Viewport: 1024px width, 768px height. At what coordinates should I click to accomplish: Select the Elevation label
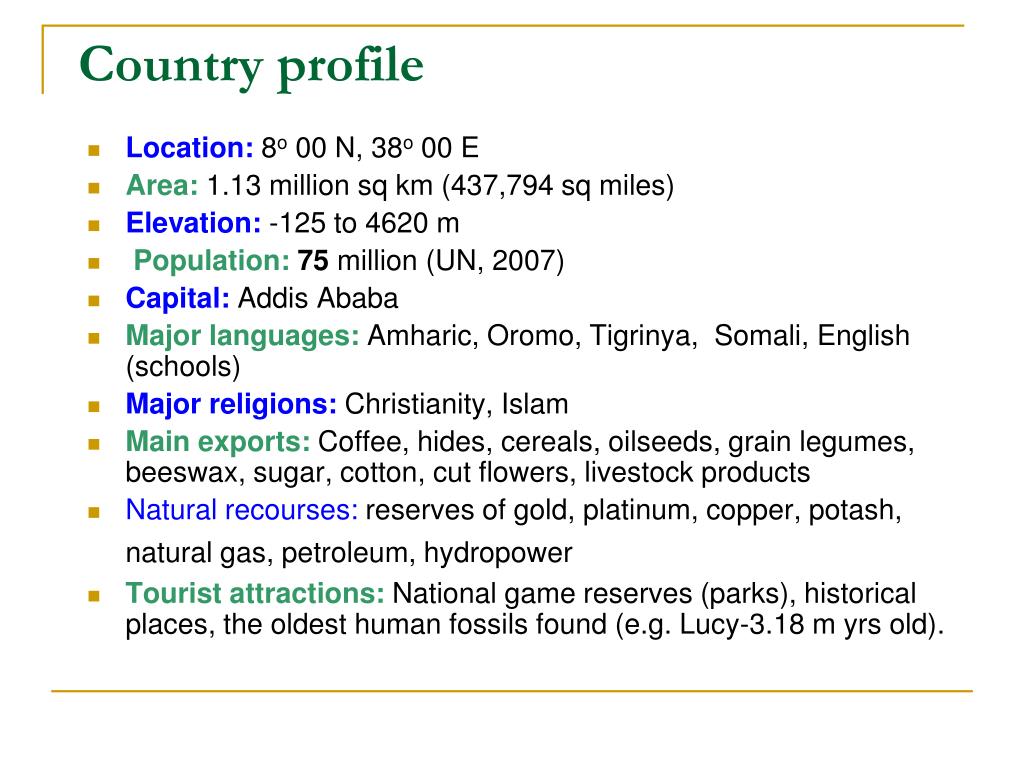click(193, 223)
